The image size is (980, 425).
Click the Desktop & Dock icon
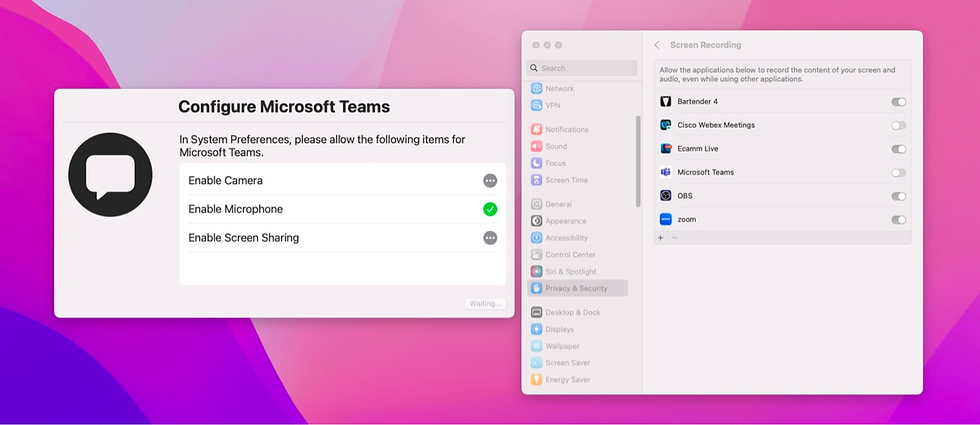[x=536, y=312]
